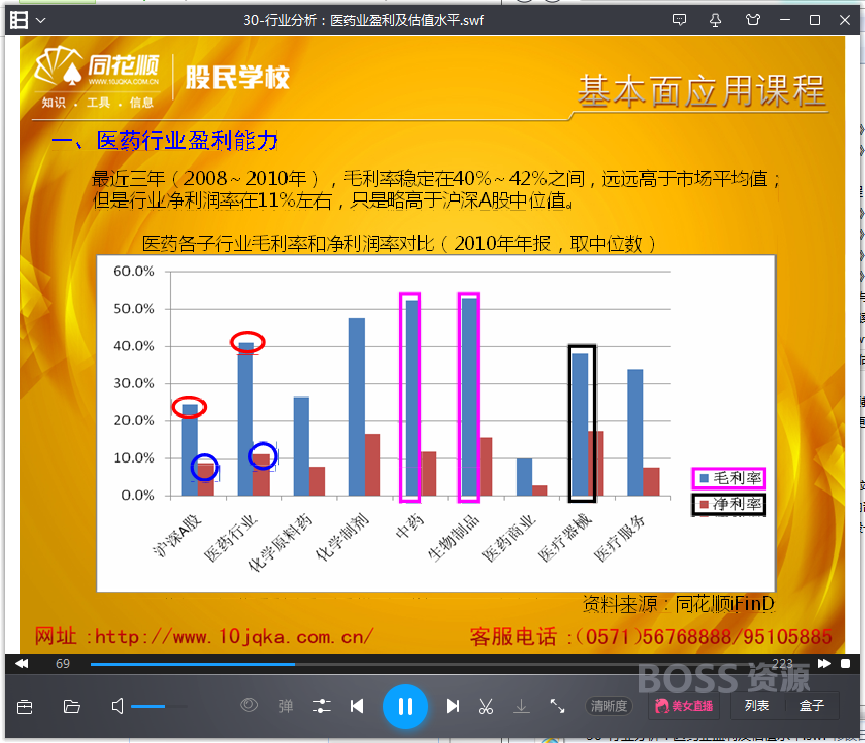Screen dimensions: 865x743
Task: Click the 基本面应用课程 header text
Action: point(702,91)
